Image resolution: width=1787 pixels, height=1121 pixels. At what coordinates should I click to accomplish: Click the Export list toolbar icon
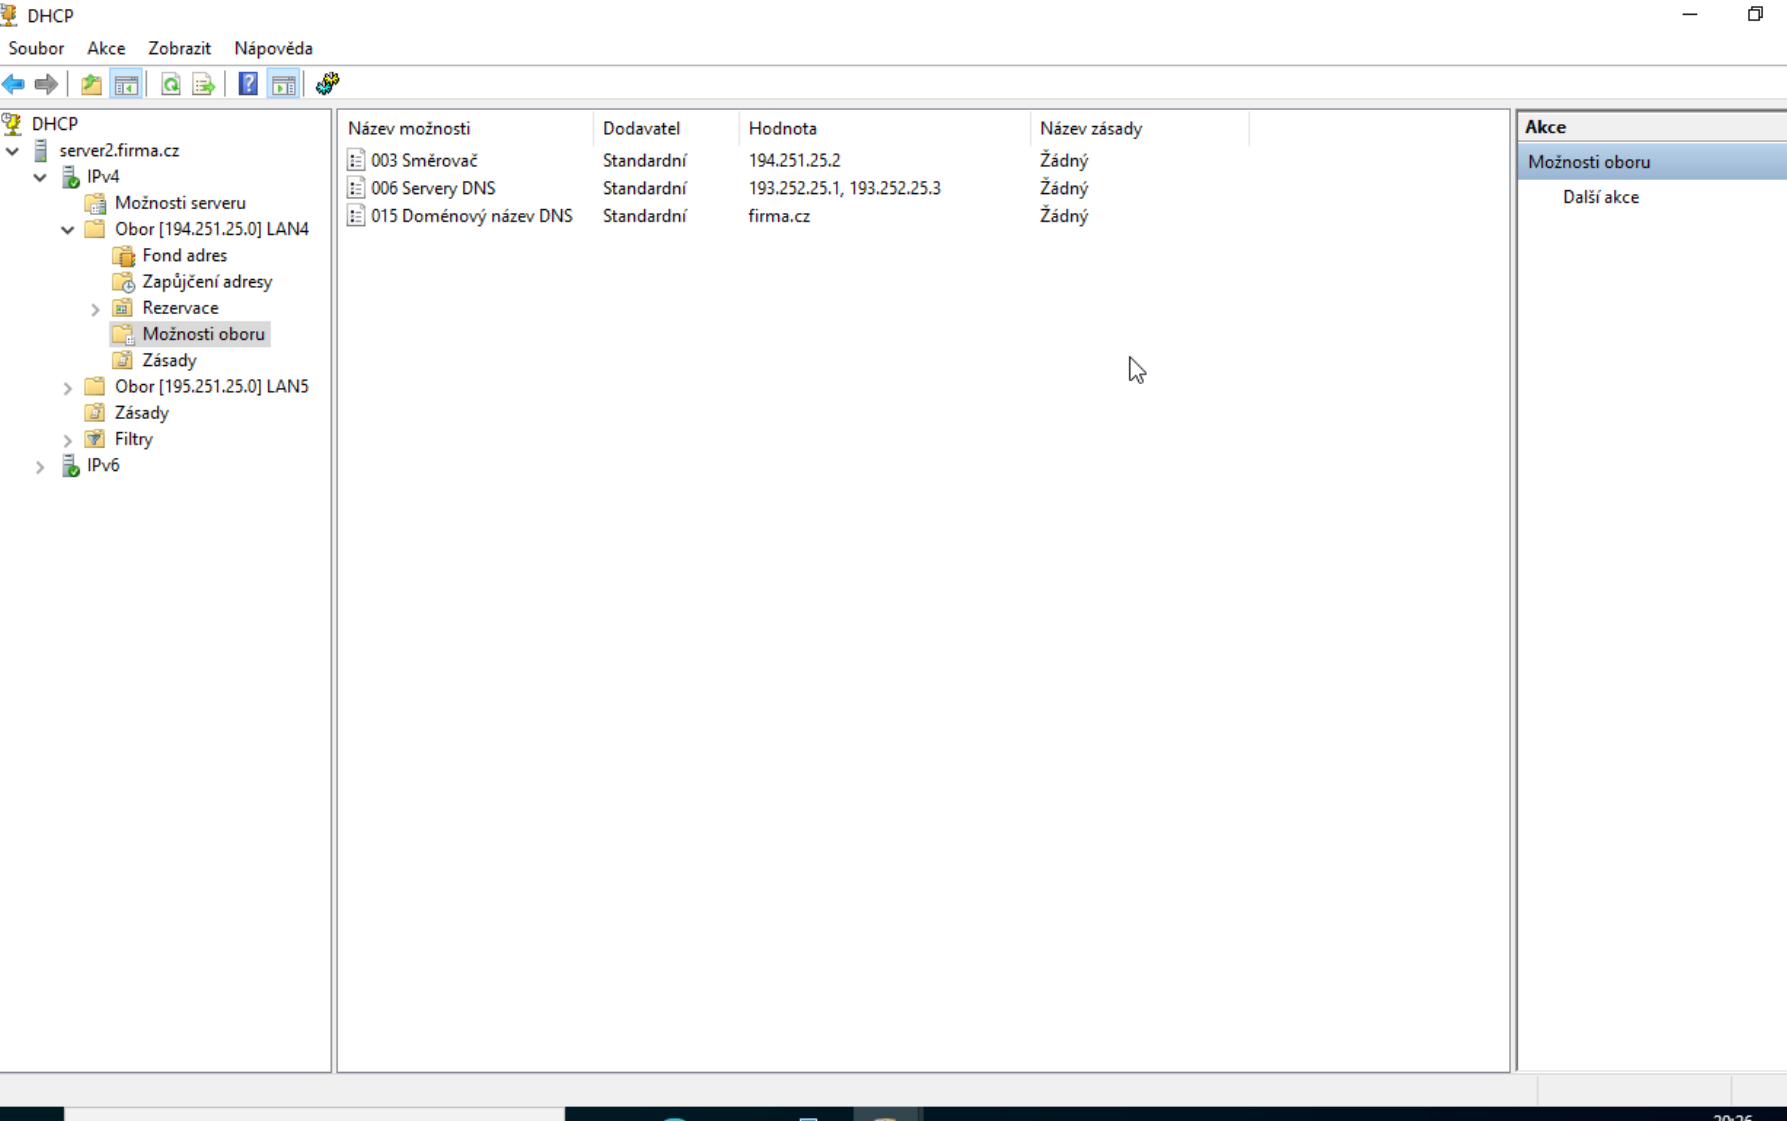(x=203, y=84)
